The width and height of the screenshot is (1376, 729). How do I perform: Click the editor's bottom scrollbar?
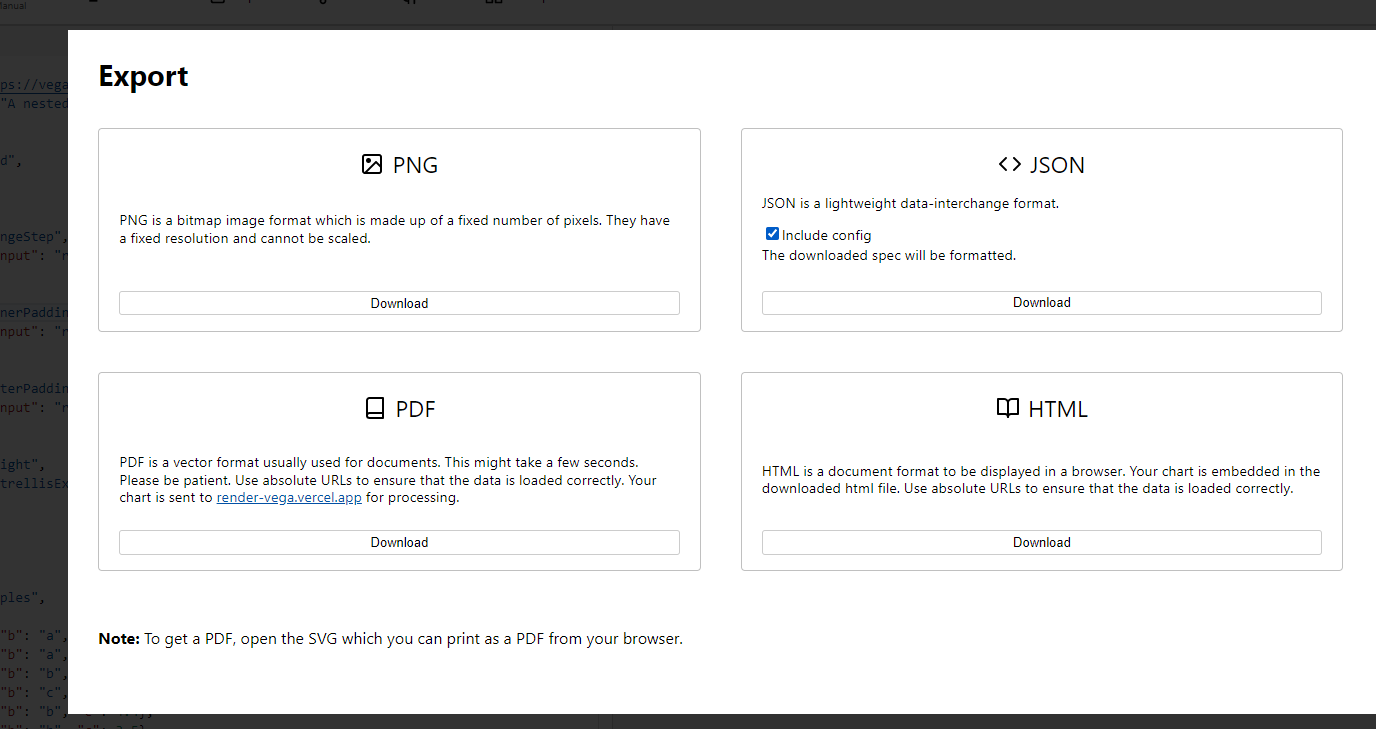pyautogui.click(x=300, y=724)
